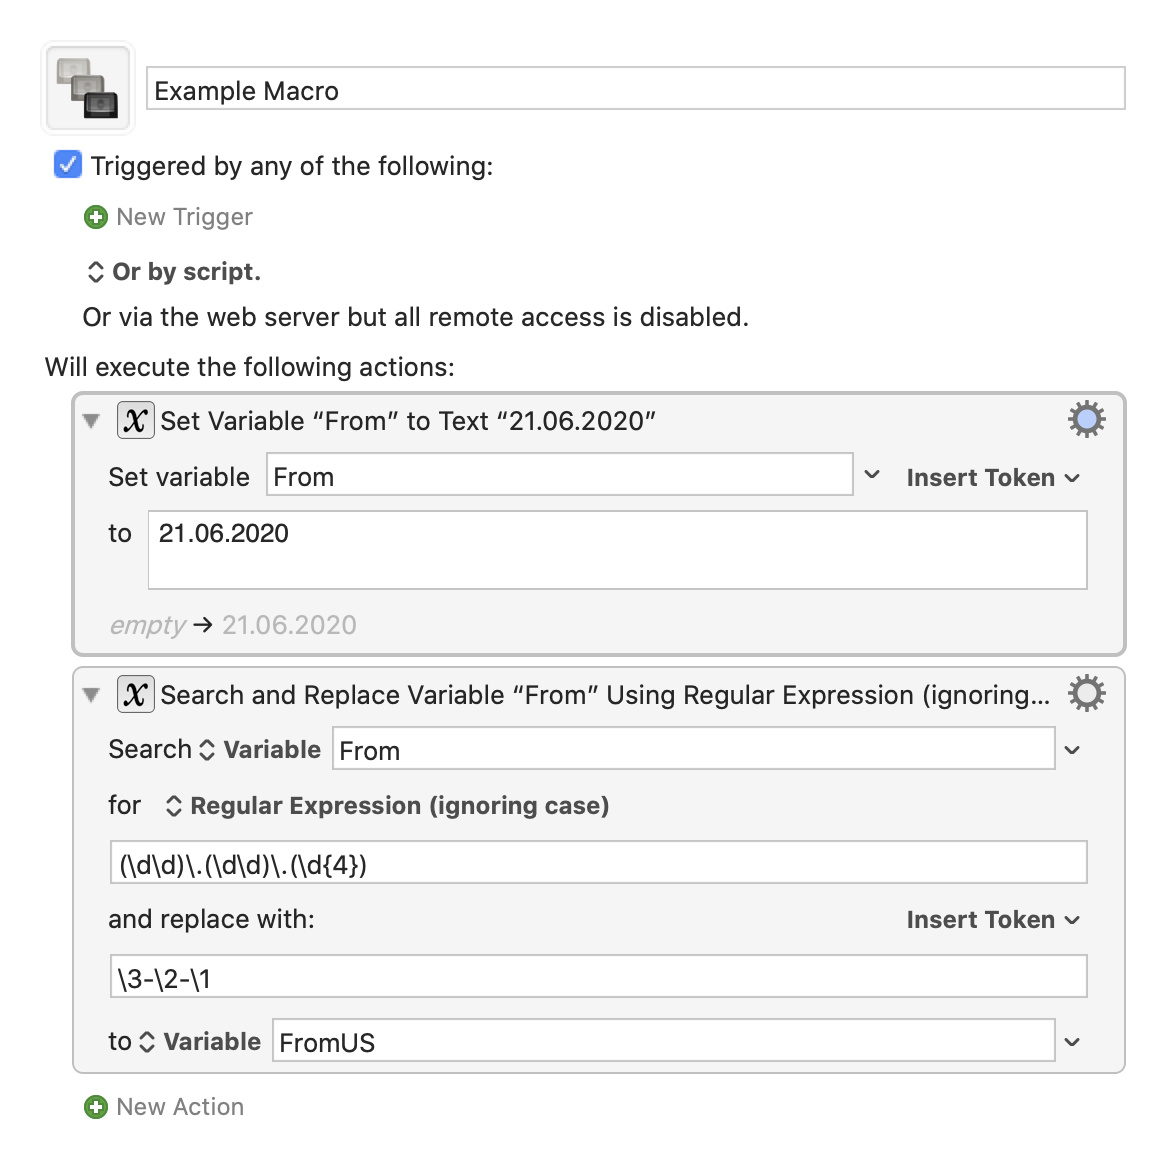Collapse the Set Variable action disclosure triangle

91,421
